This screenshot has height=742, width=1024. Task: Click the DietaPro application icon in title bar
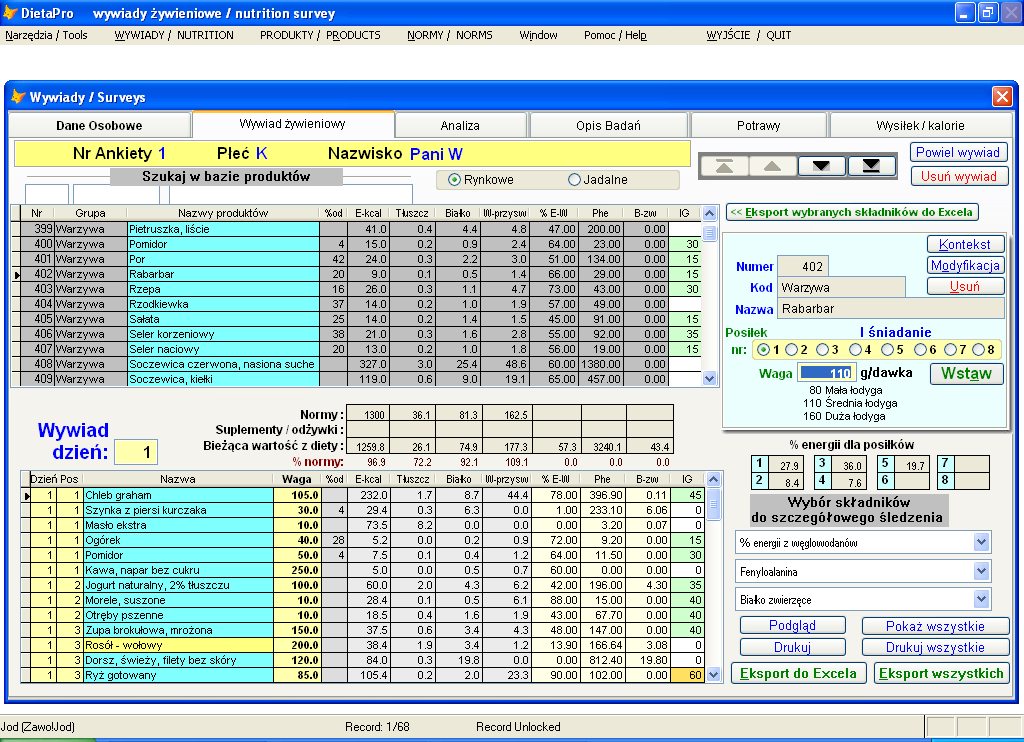point(10,12)
